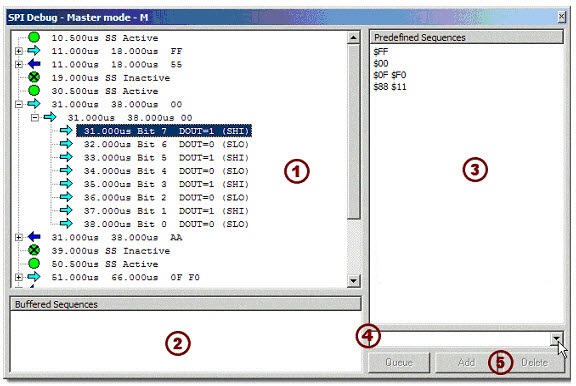Click the blue left arrow icon for 11.000us 55
The width and height of the screenshot is (576, 386).
tap(34, 64)
